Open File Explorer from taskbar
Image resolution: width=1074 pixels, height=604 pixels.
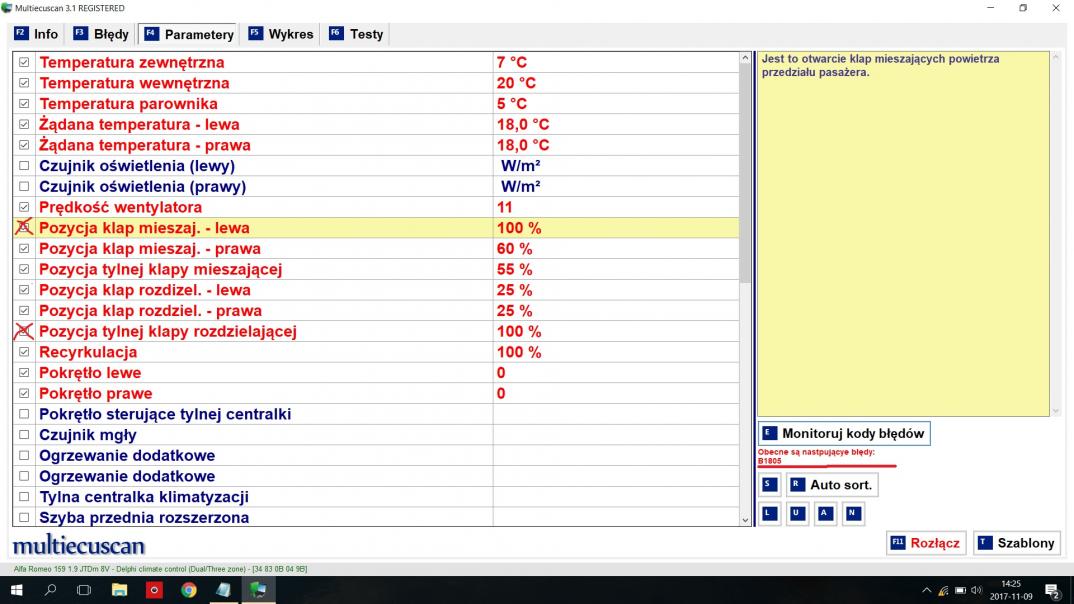click(x=119, y=590)
